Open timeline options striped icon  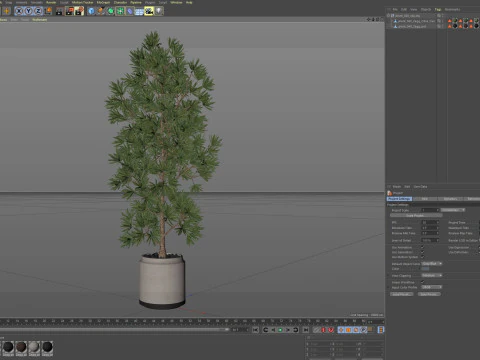coord(381,330)
